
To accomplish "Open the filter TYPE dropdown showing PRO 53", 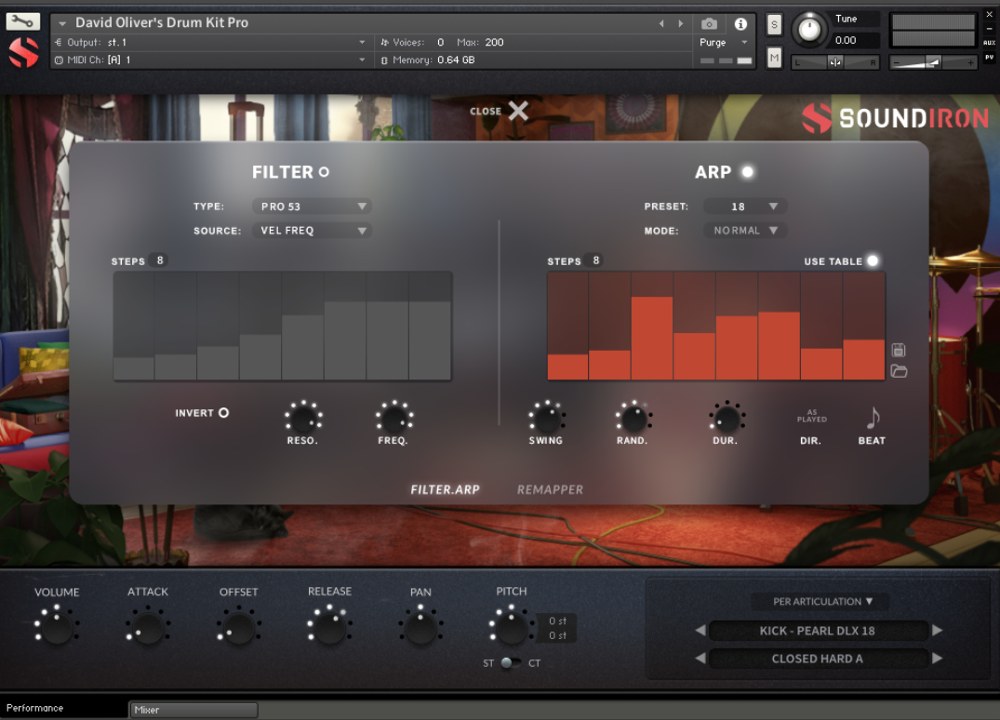I will coord(311,206).
